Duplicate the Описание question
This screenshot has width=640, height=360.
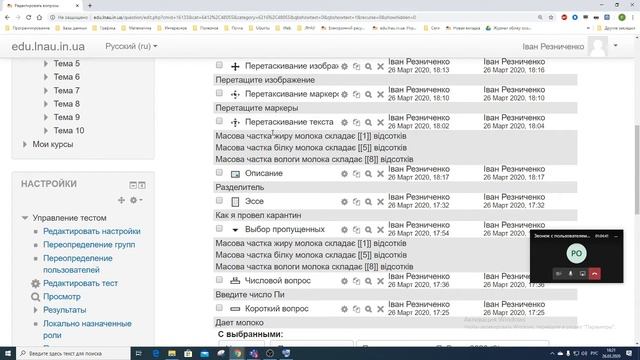point(356,174)
